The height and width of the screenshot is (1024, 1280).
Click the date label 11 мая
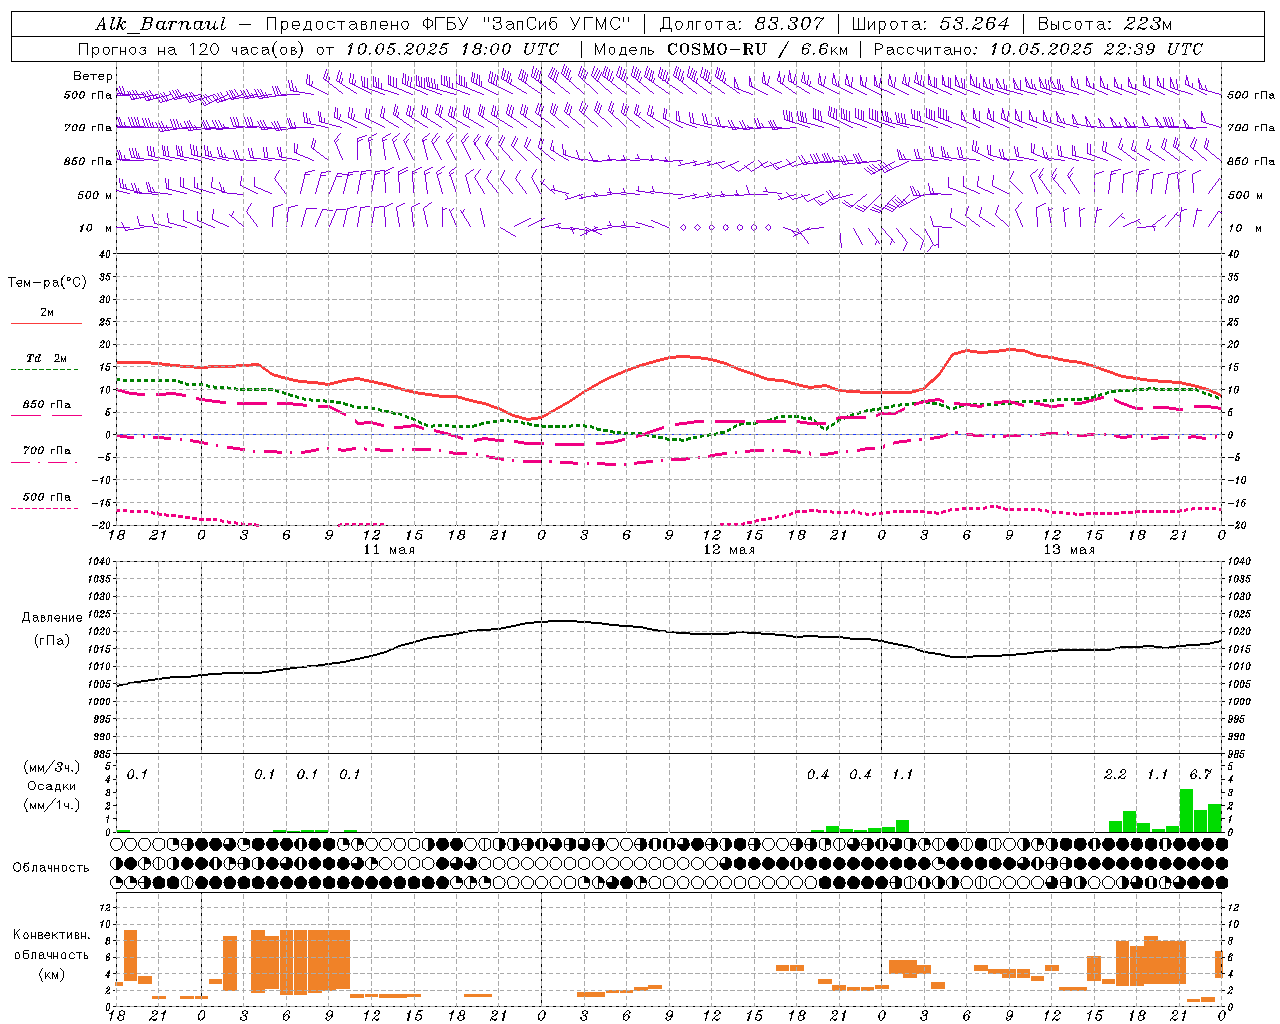(389, 550)
